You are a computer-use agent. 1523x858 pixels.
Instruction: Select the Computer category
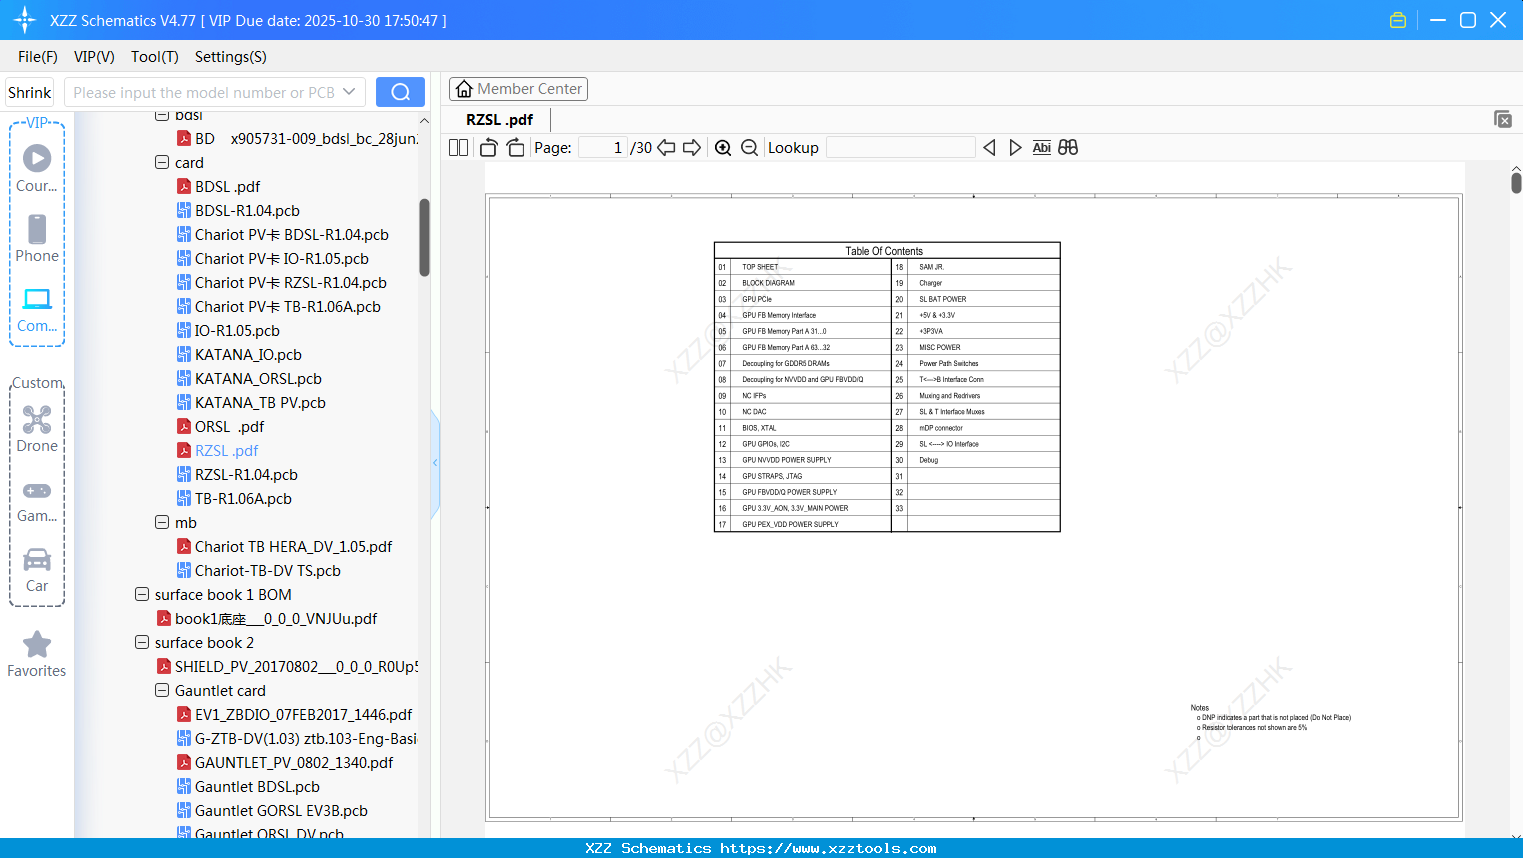pyautogui.click(x=37, y=310)
